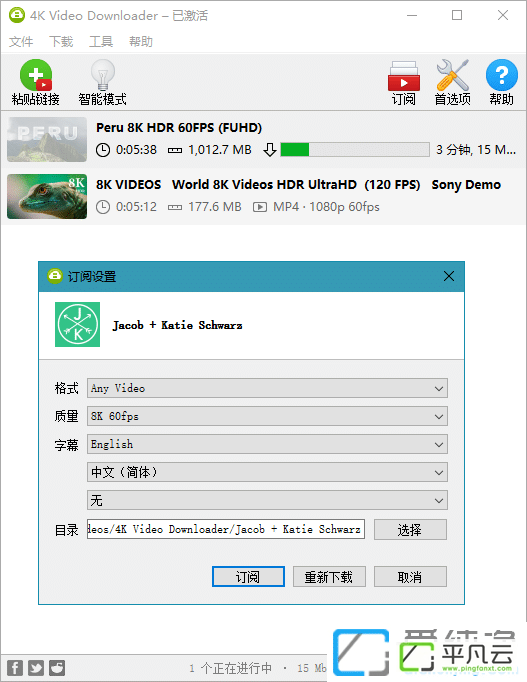
Task: Expand the 质量 dropdown showing 8K 60fps
Action: [267, 416]
